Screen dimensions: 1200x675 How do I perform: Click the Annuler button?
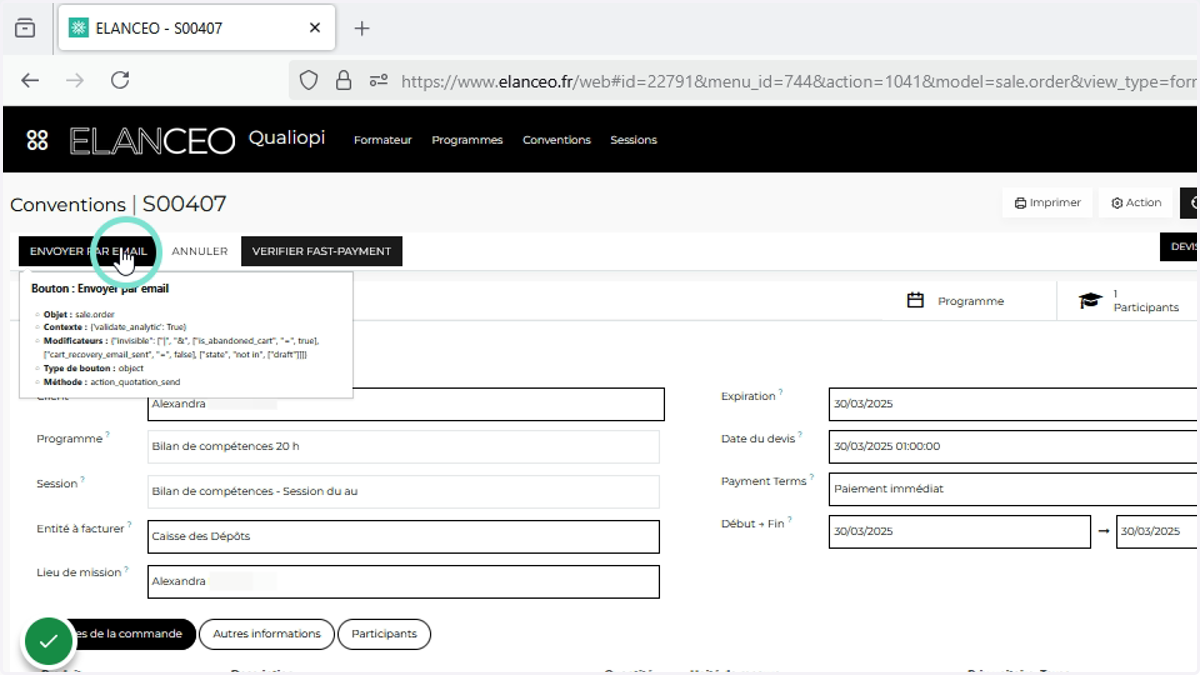[200, 251]
